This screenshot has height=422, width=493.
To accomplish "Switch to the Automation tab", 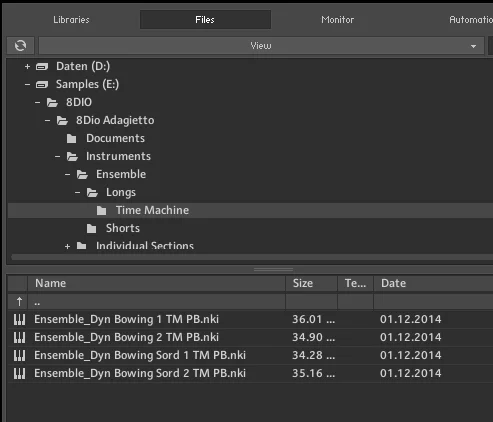I will pyautogui.click(x=471, y=20).
